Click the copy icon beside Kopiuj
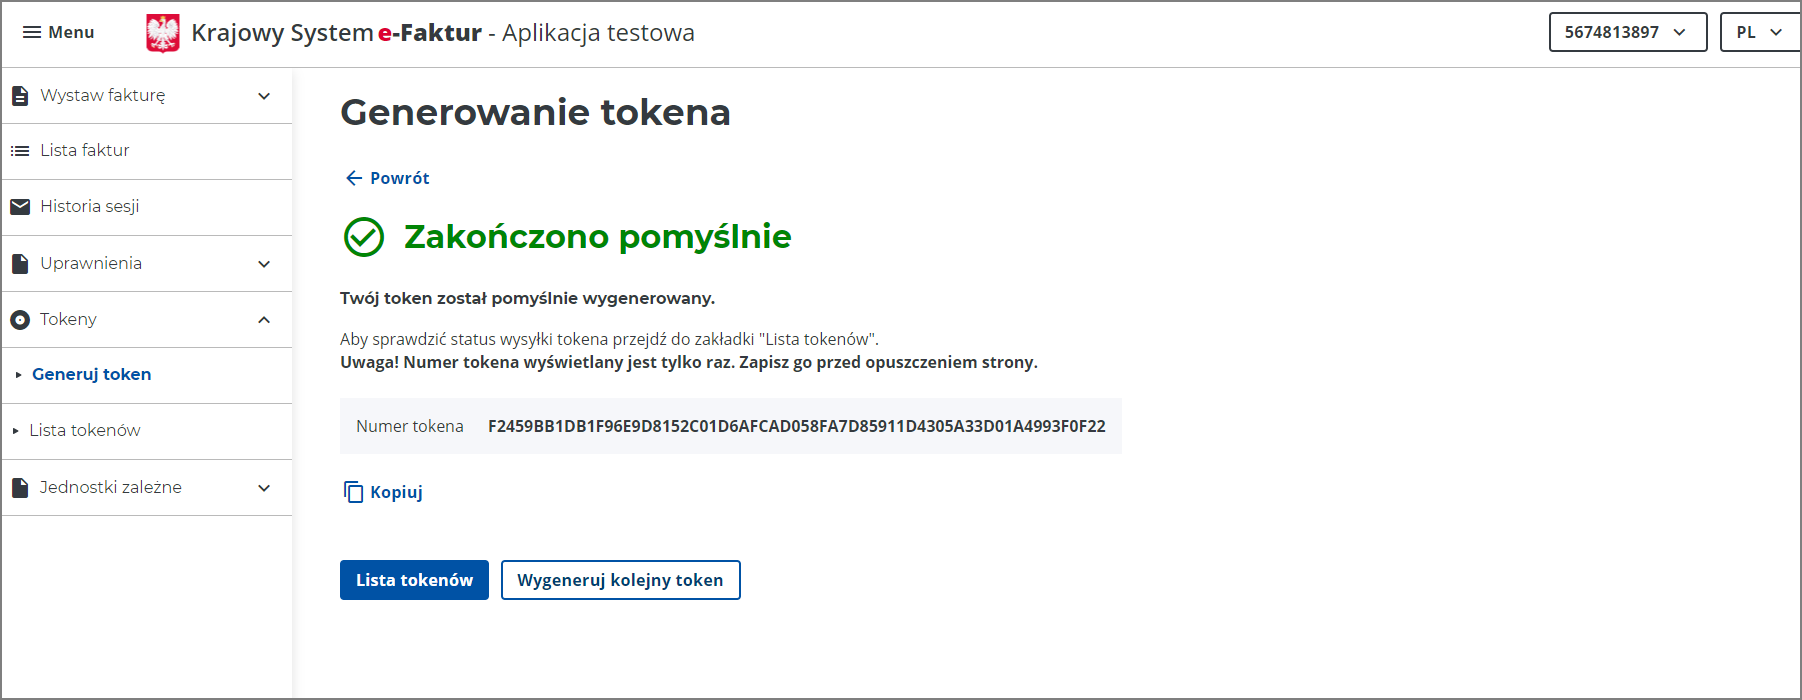 point(353,492)
